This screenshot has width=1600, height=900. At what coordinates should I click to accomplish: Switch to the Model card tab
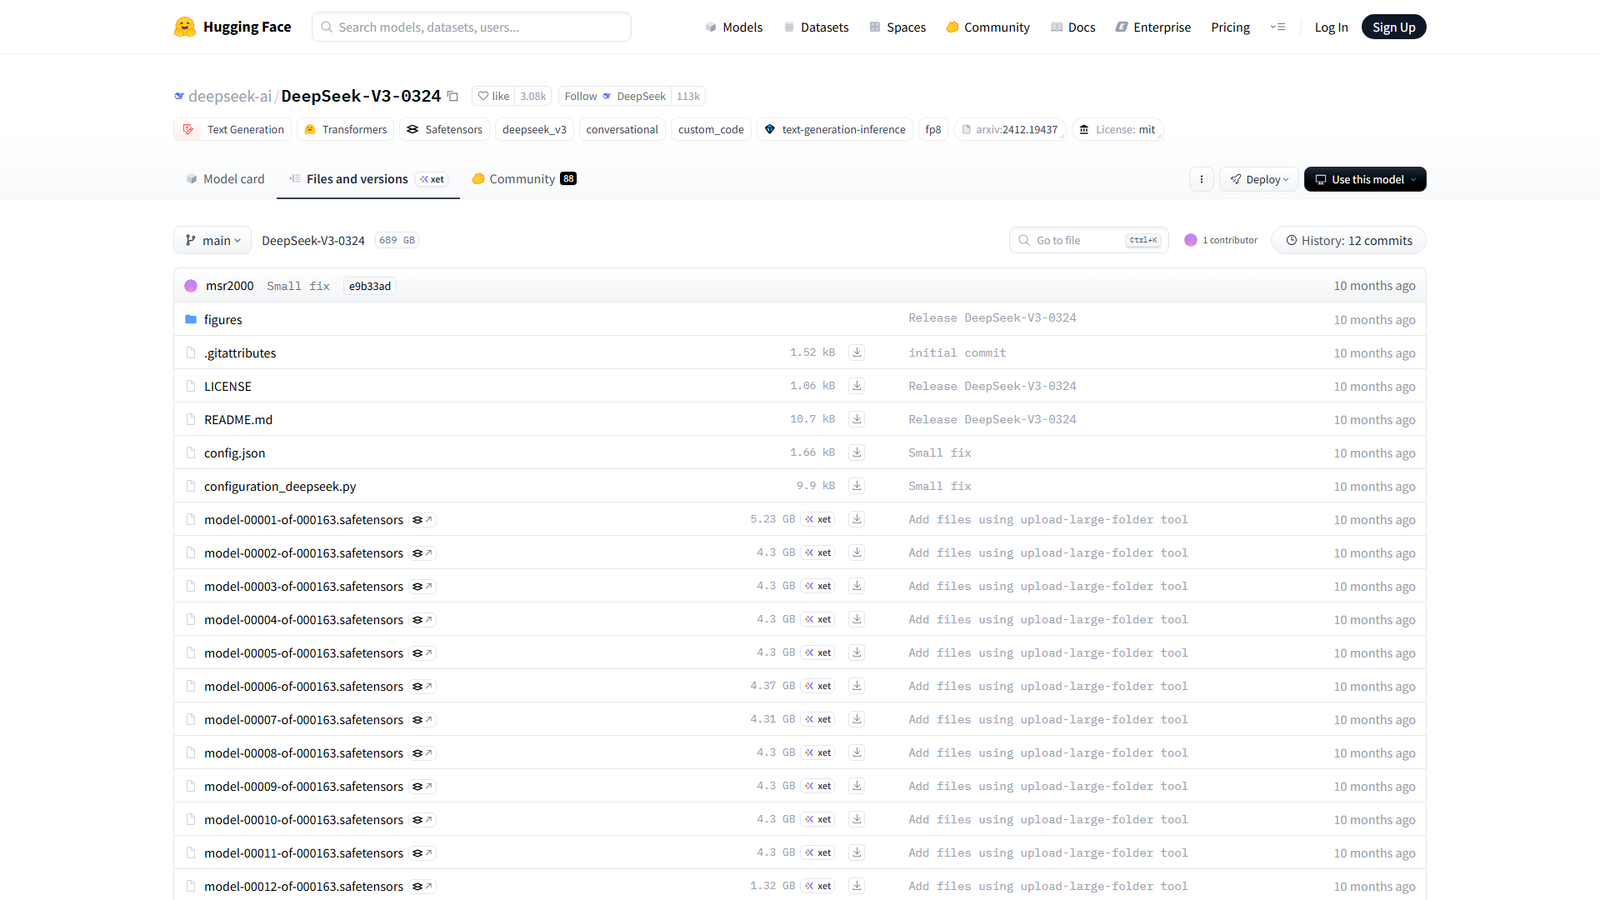pyautogui.click(x=225, y=178)
